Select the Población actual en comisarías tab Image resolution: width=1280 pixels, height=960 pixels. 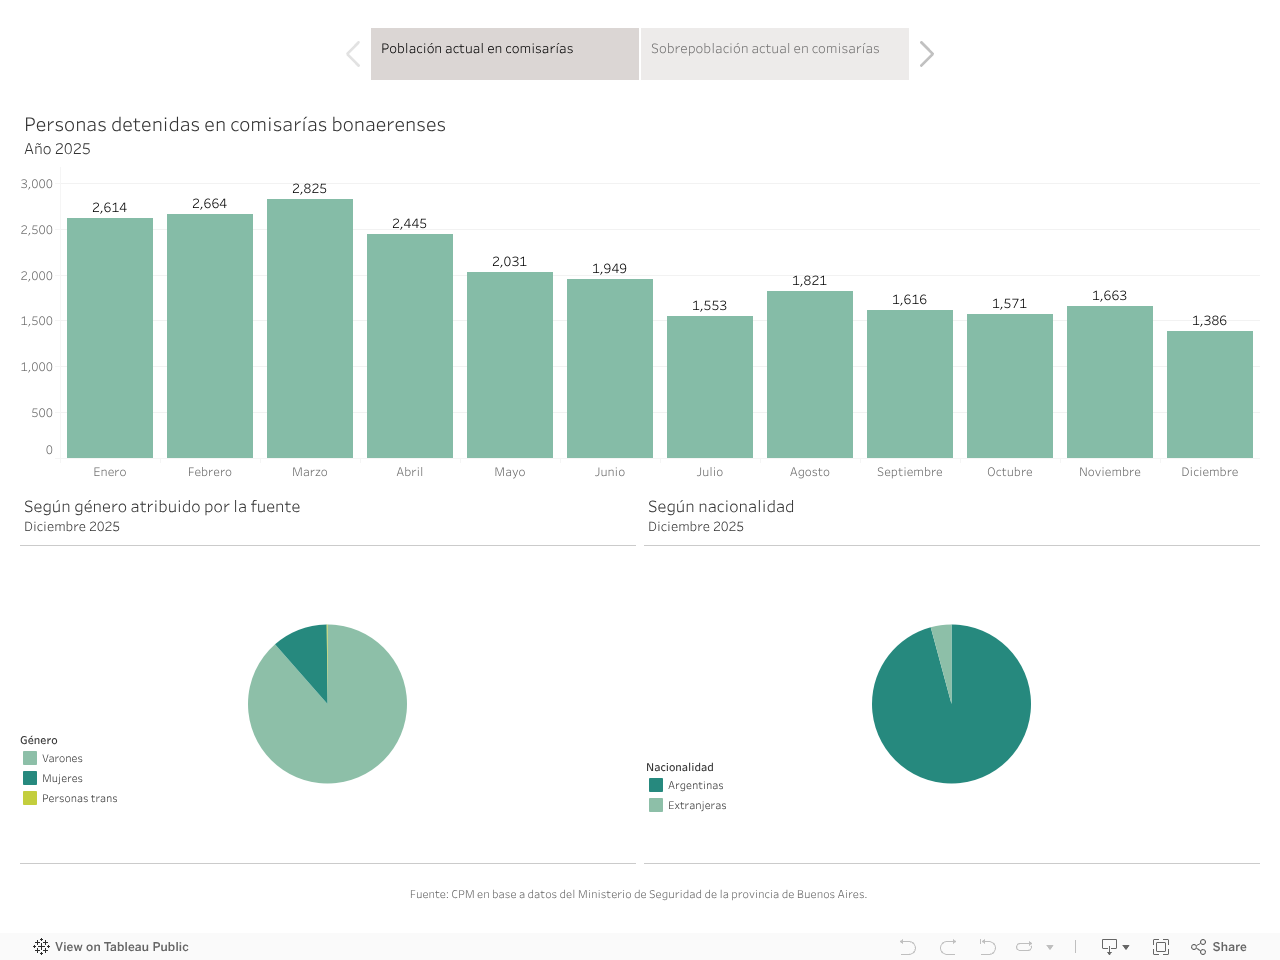tap(504, 54)
